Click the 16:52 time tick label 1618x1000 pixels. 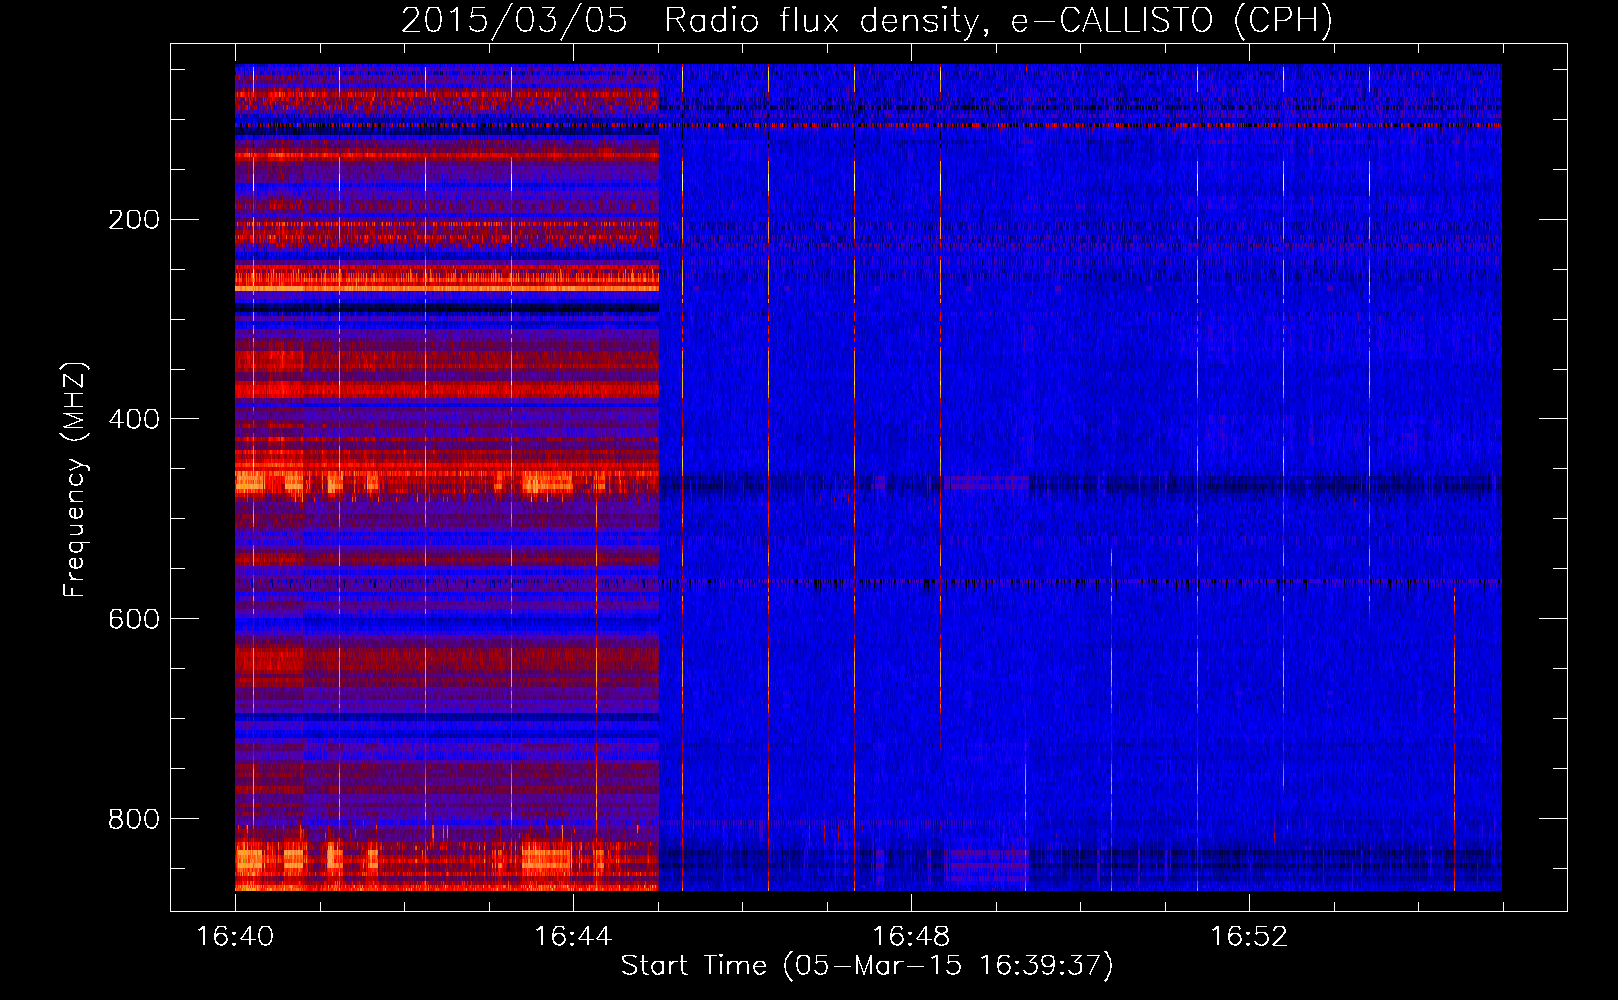pos(1249,937)
